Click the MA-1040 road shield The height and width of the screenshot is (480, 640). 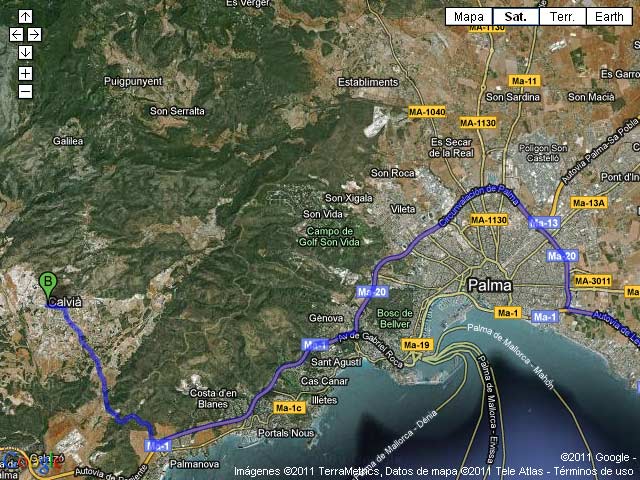click(427, 112)
